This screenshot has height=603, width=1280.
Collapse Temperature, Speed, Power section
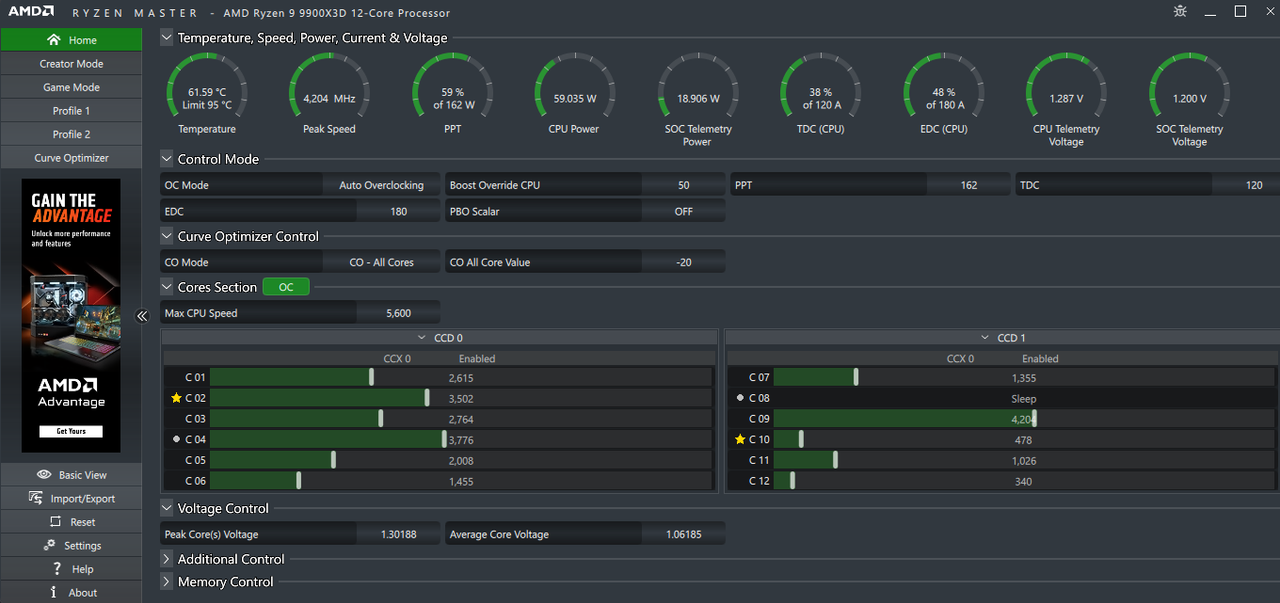[x=166, y=38]
